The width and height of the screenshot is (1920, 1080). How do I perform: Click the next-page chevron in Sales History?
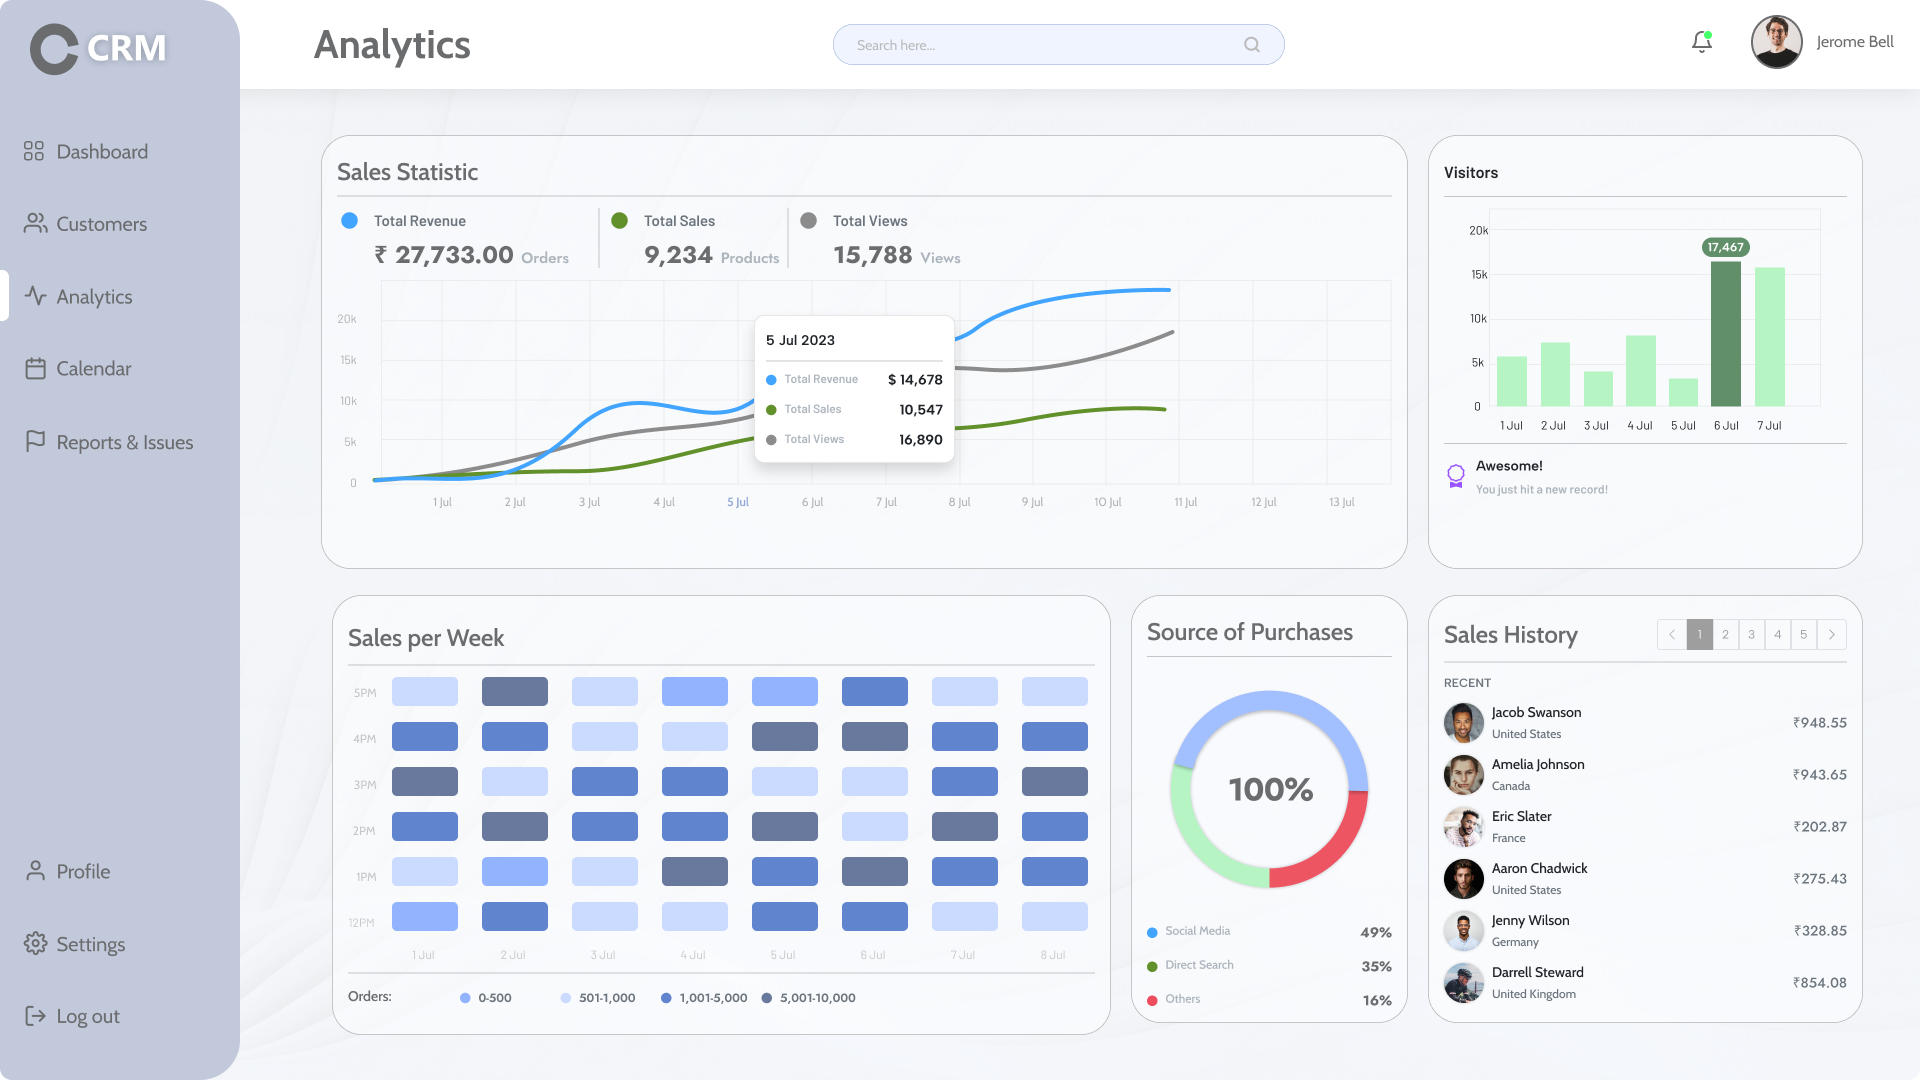[1831, 634]
